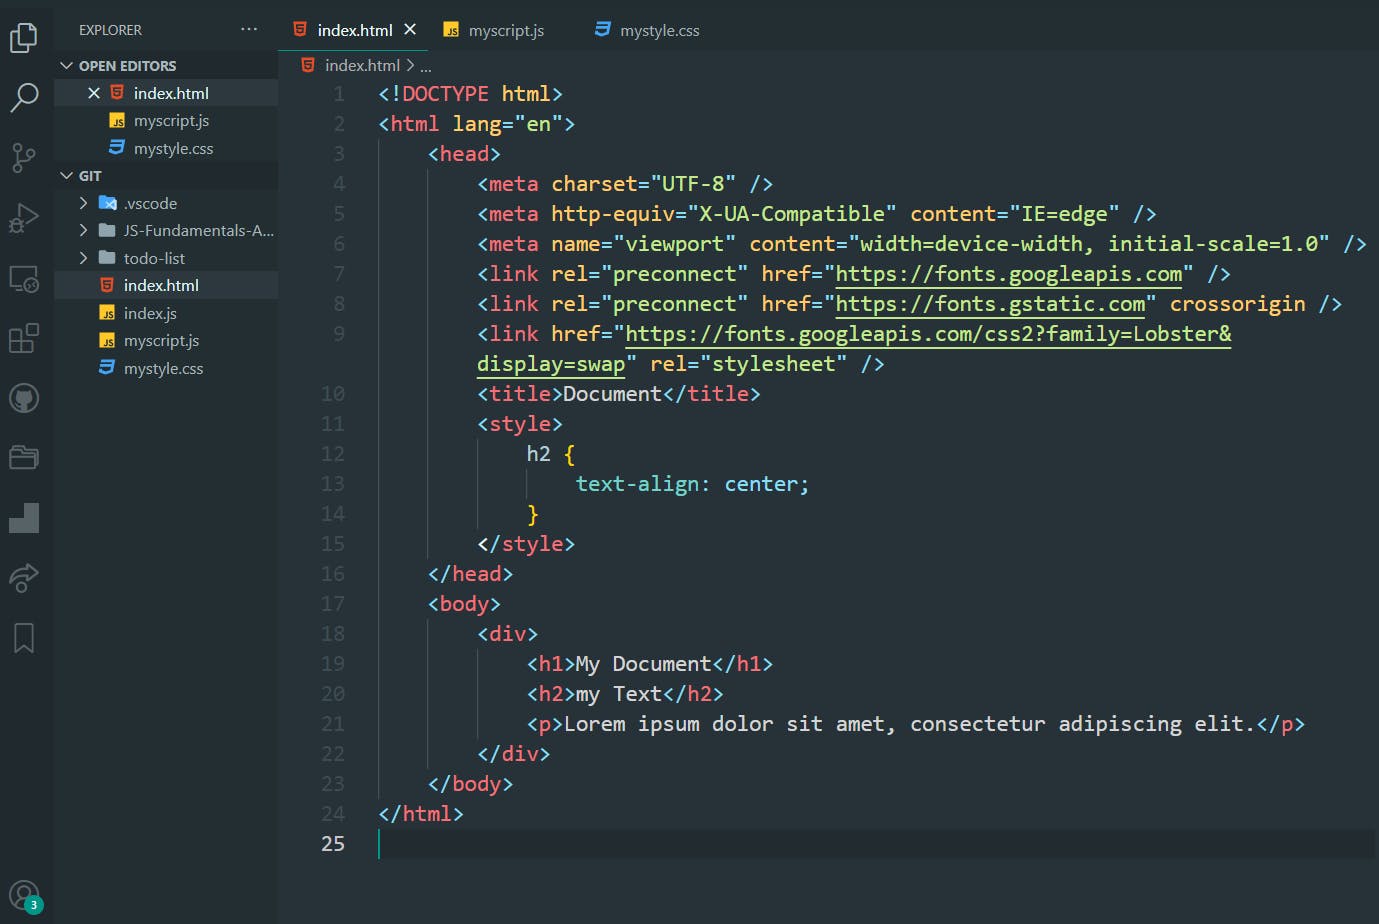Image resolution: width=1379 pixels, height=924 pixels.
Task: Open the stairs-shaped activity bar icon
Action: [23, 517]
